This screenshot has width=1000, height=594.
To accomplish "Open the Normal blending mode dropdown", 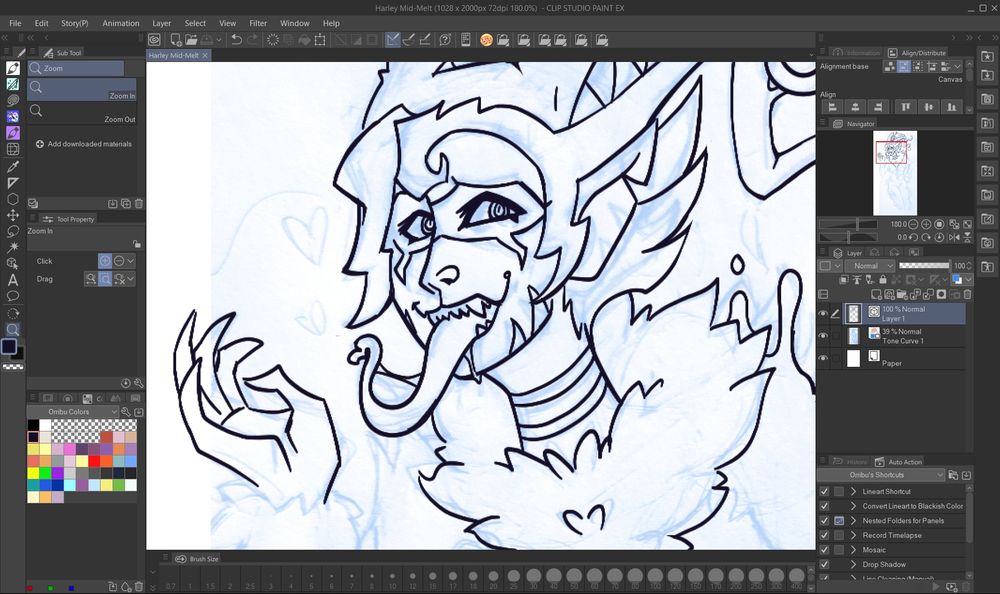I will 871,265.
